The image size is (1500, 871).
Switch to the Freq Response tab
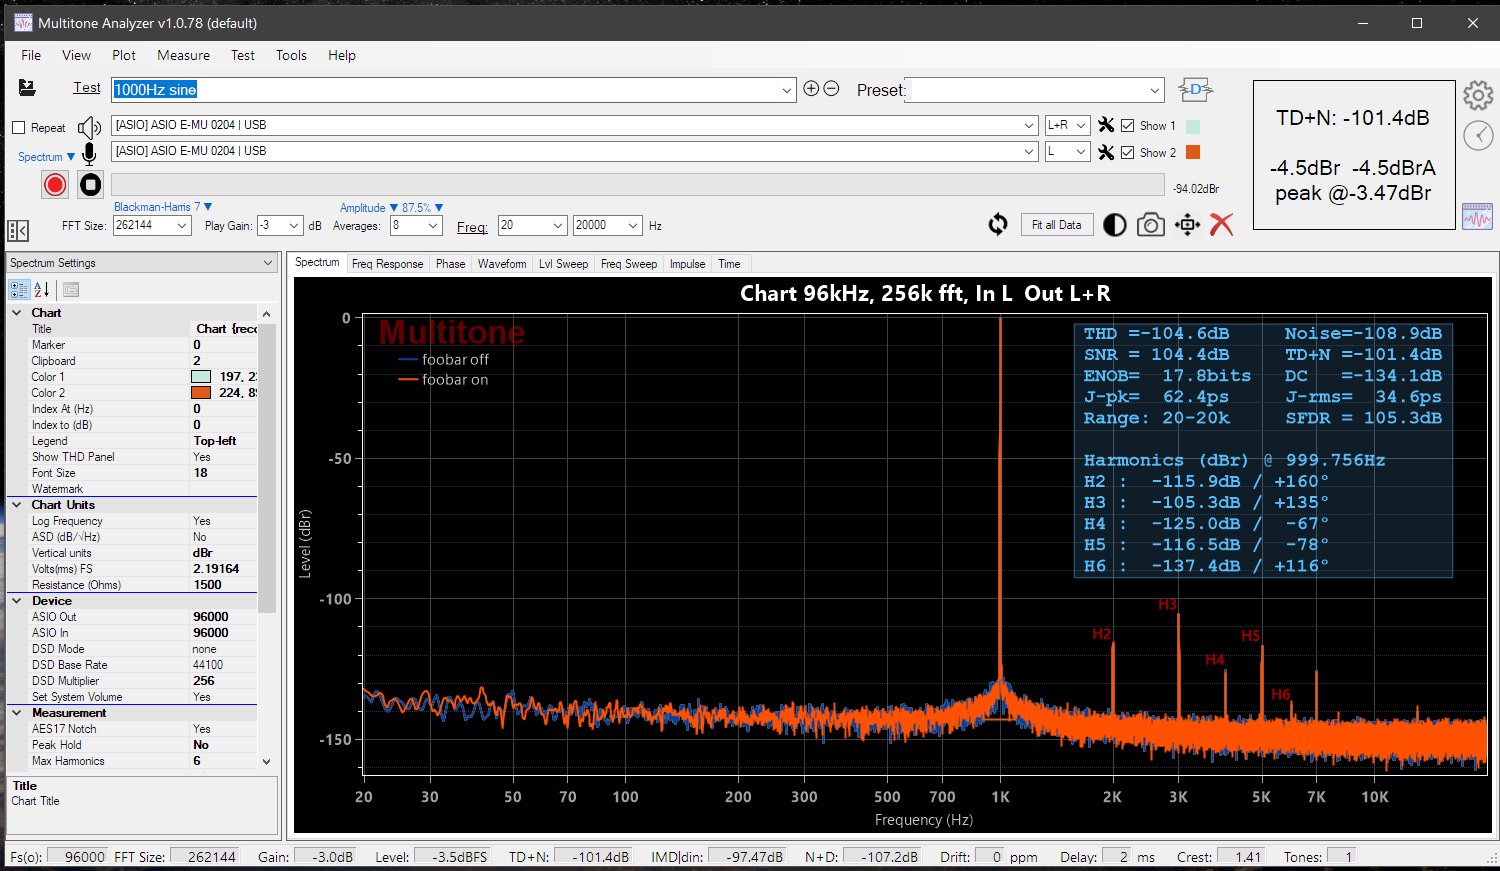coord(387,264)
